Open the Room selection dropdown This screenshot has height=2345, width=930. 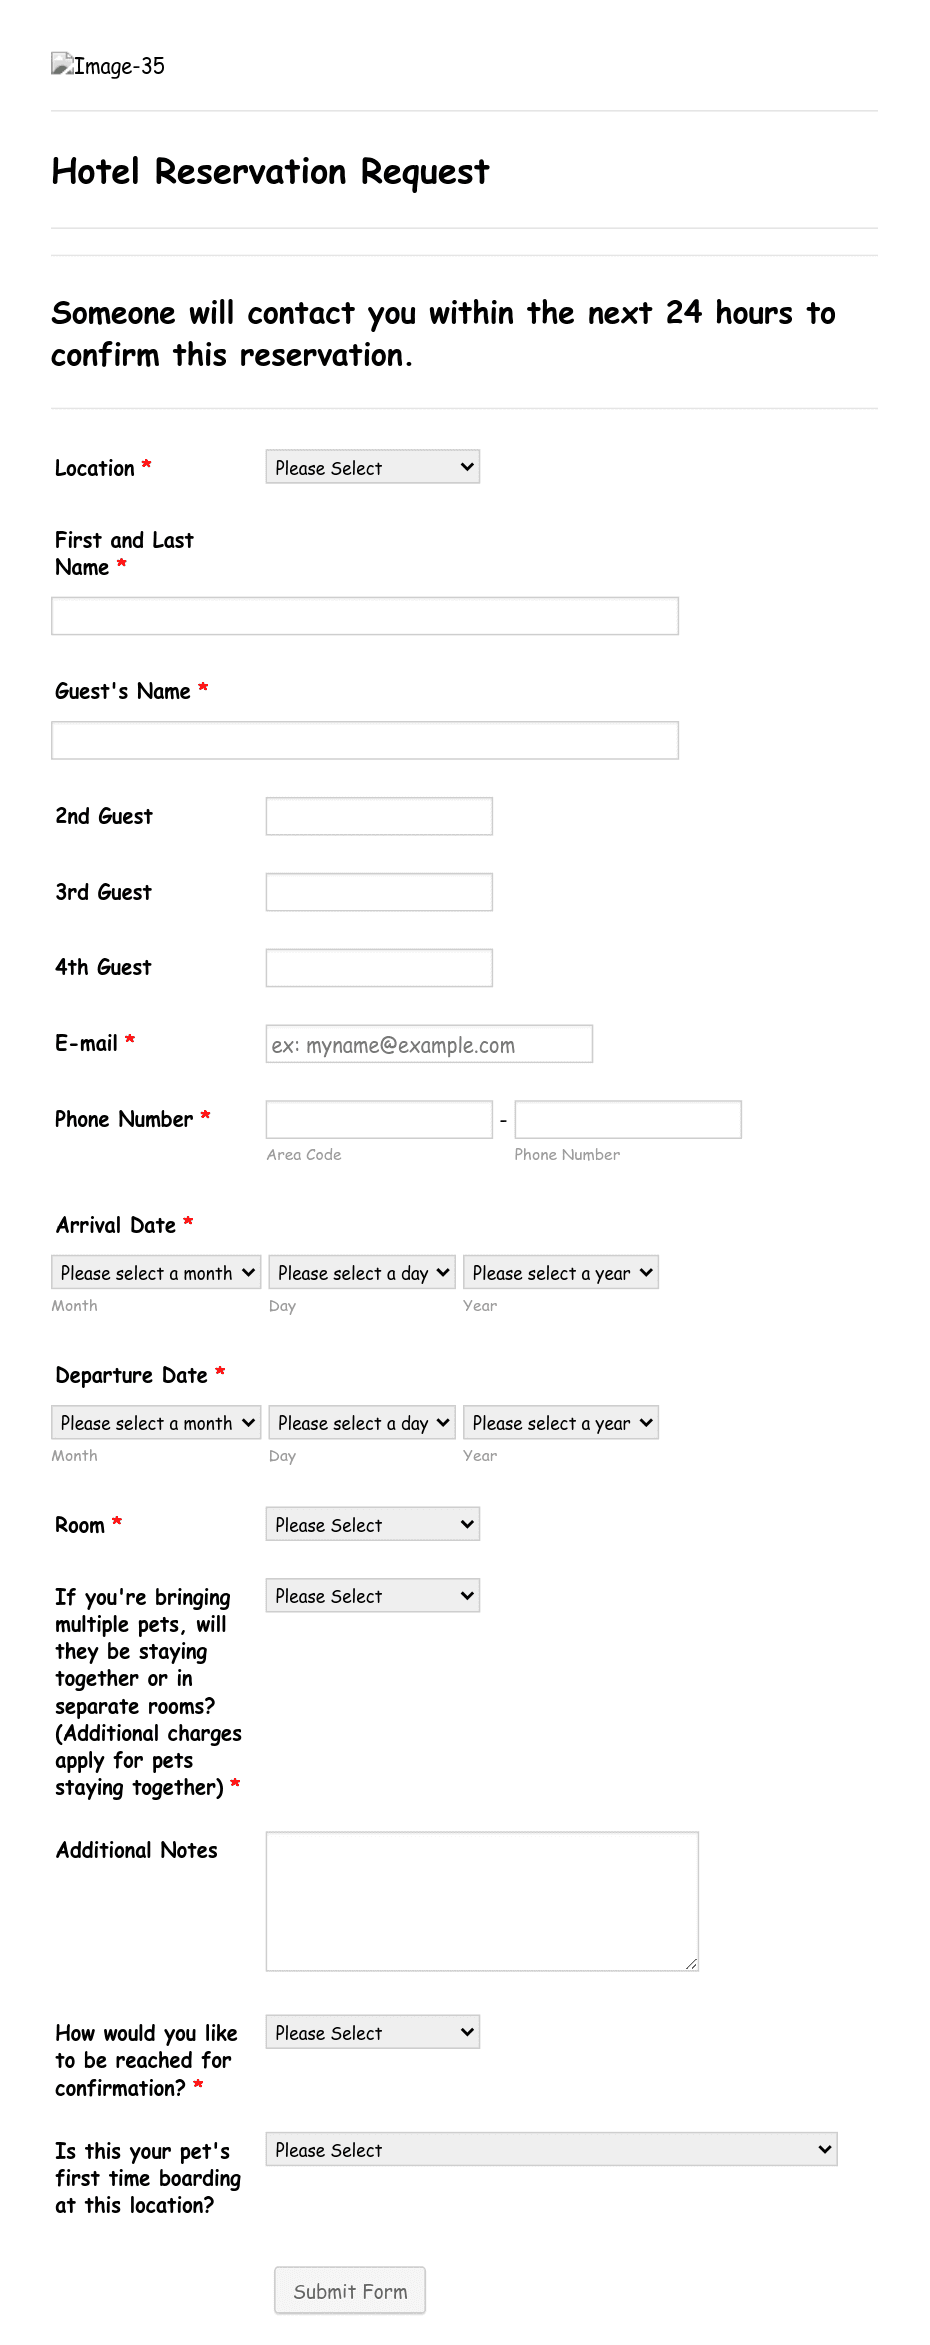click(371, 1523)
